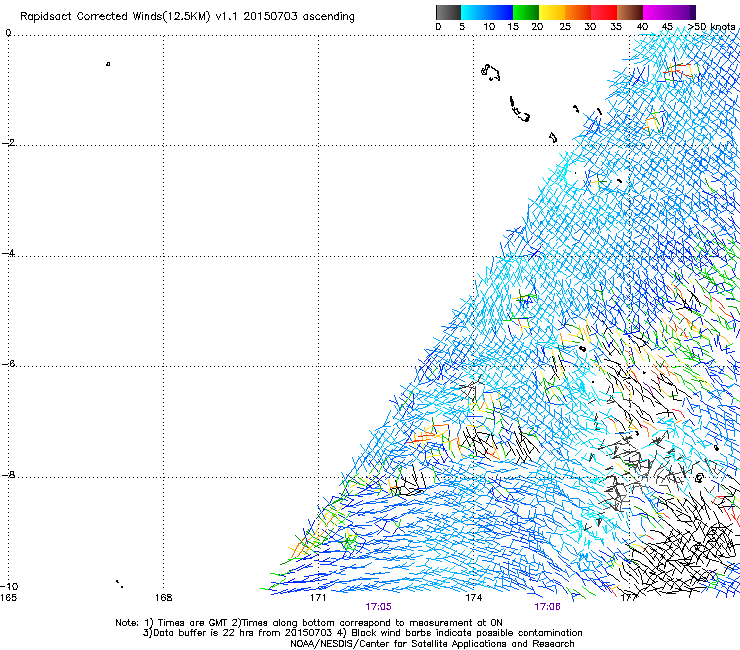Click the yellow 20-25 knots legend swatch
The width and height of the screenshot is (740, 650).
[x=552, y=12]
